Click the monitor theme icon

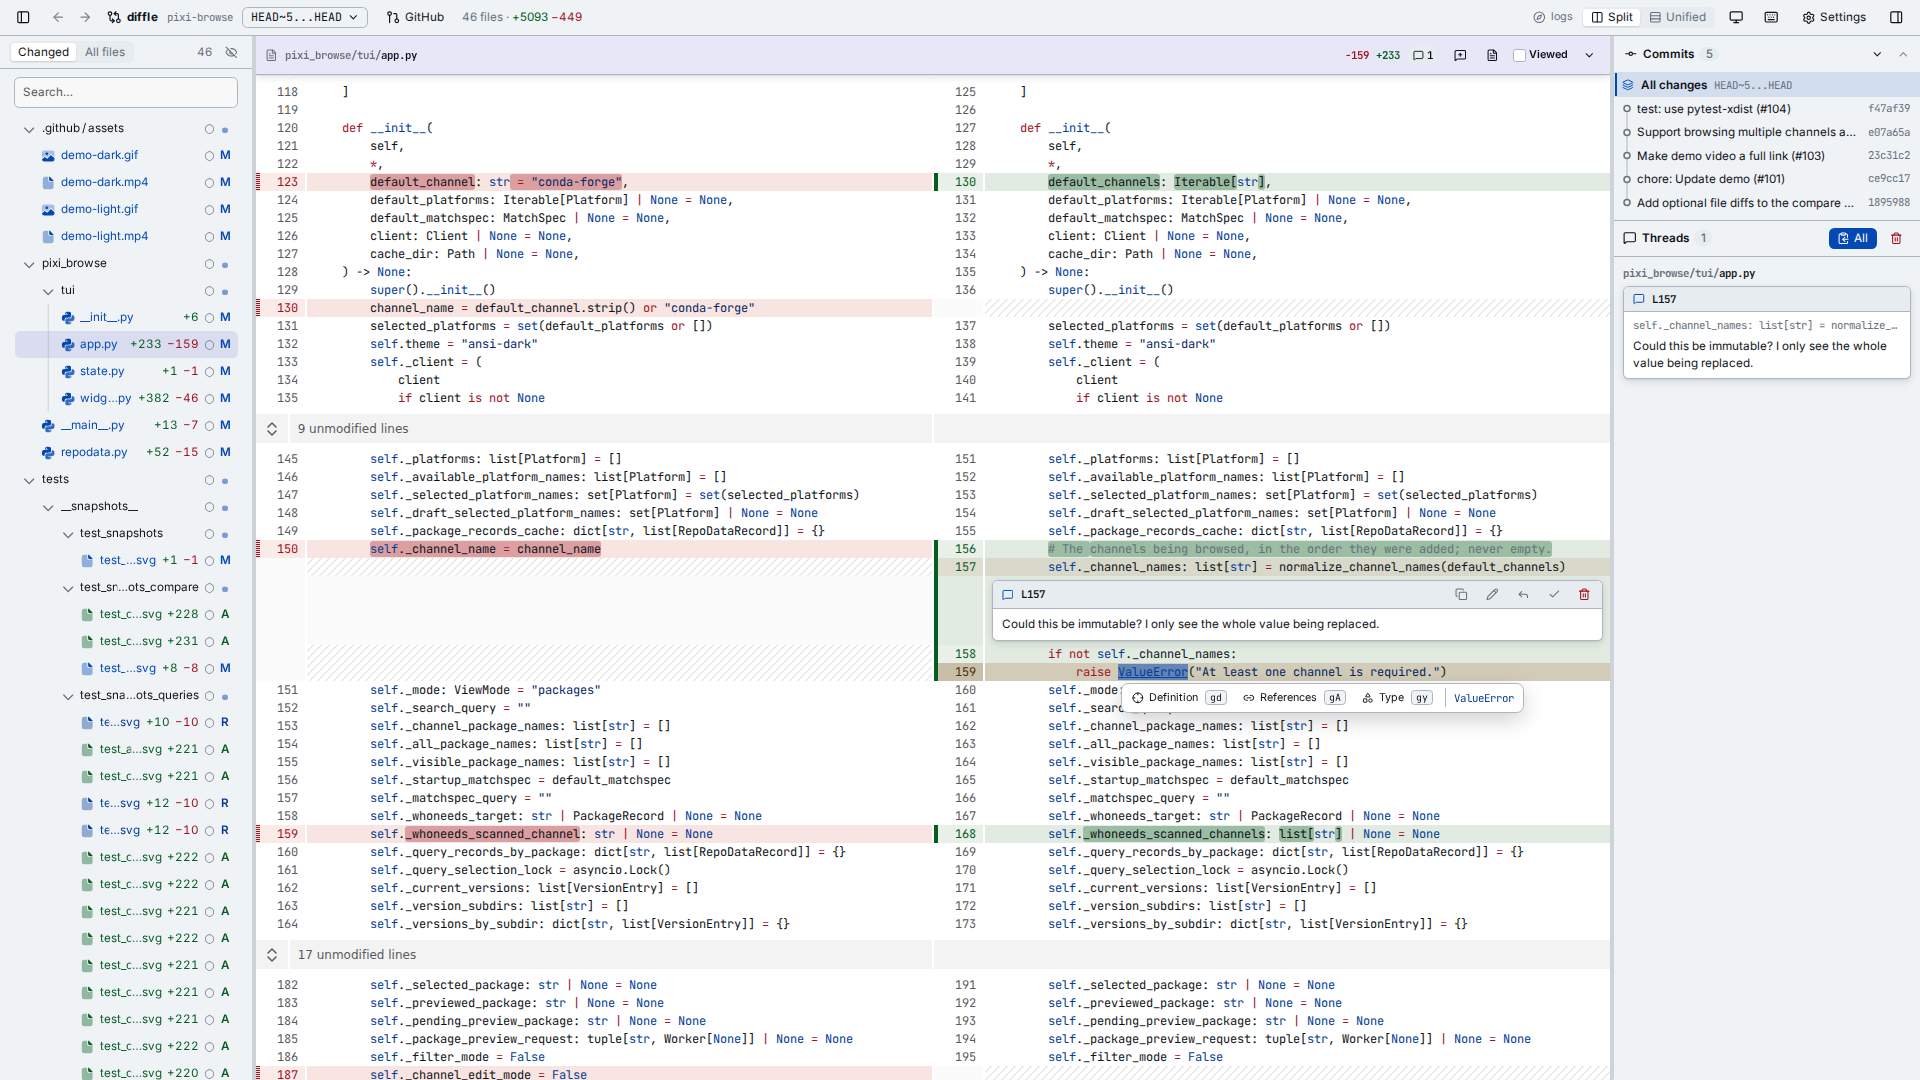tap(1736, 17)
